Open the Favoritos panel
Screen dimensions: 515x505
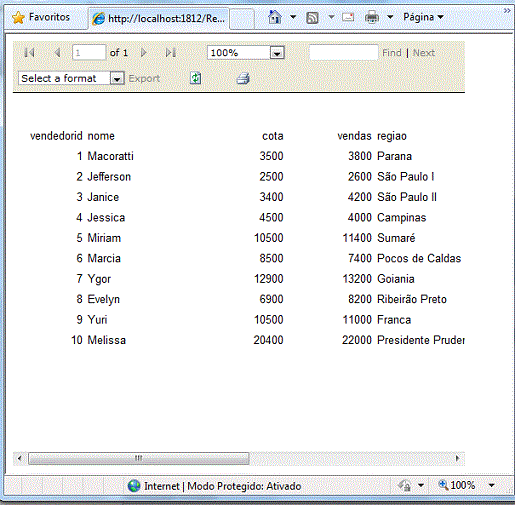41,17
